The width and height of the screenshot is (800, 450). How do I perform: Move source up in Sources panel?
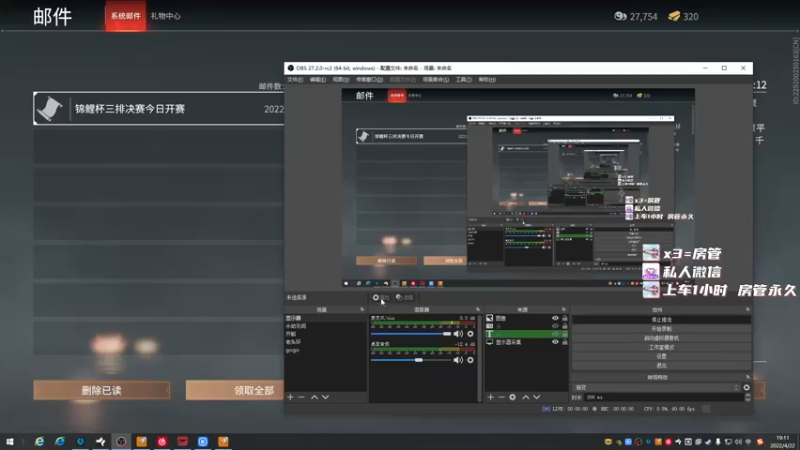[526, 397]
